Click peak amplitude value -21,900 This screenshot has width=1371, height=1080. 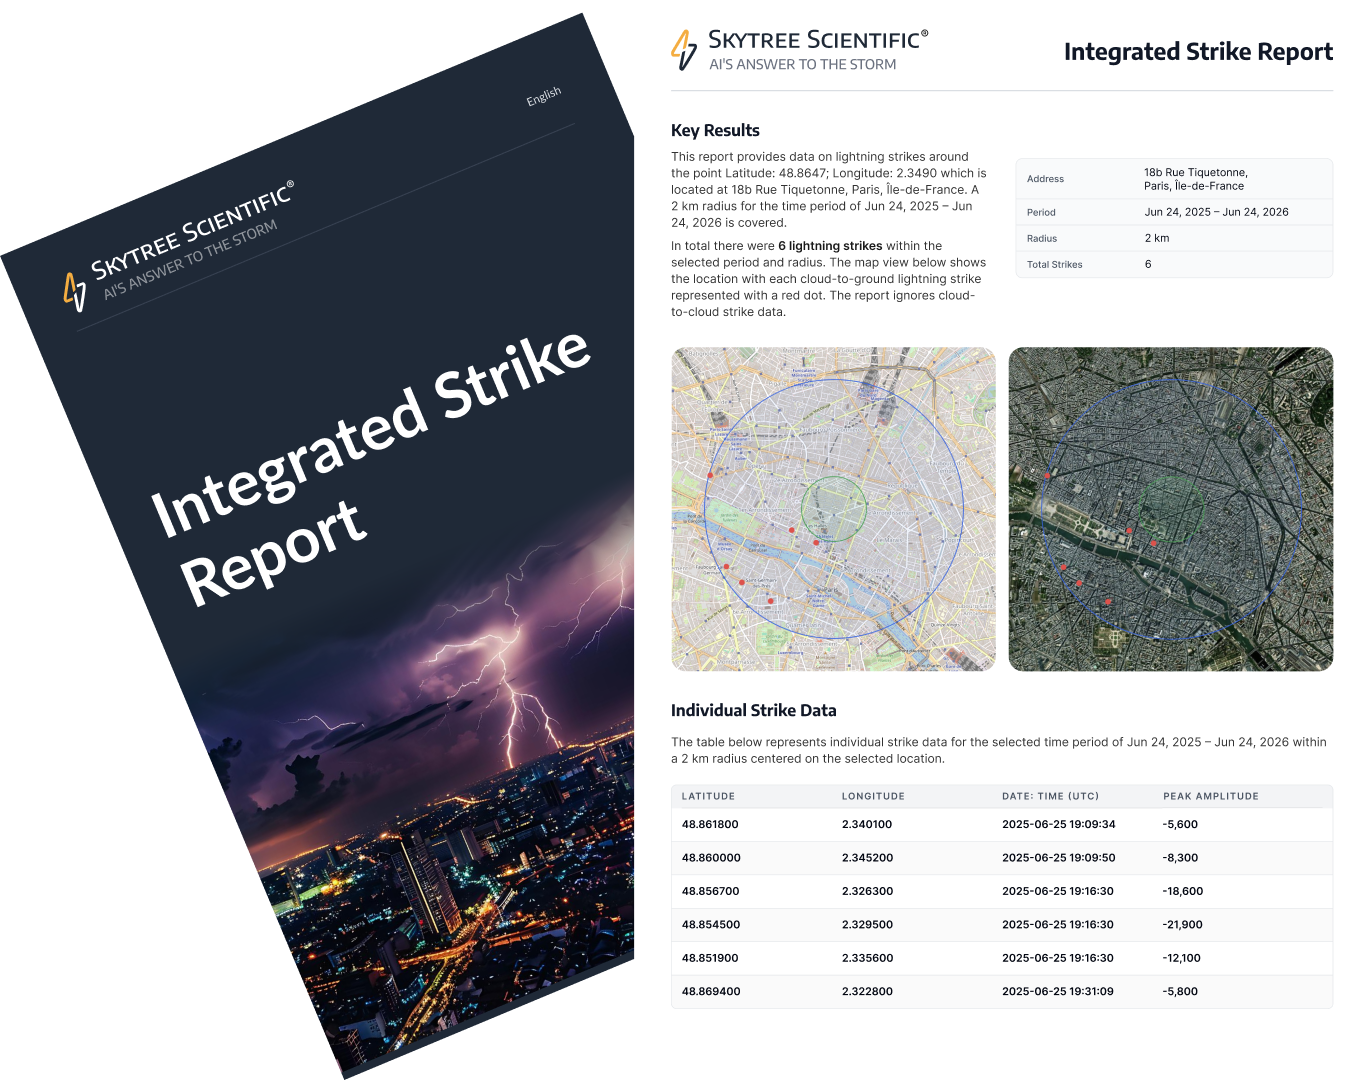[1183, 925]
